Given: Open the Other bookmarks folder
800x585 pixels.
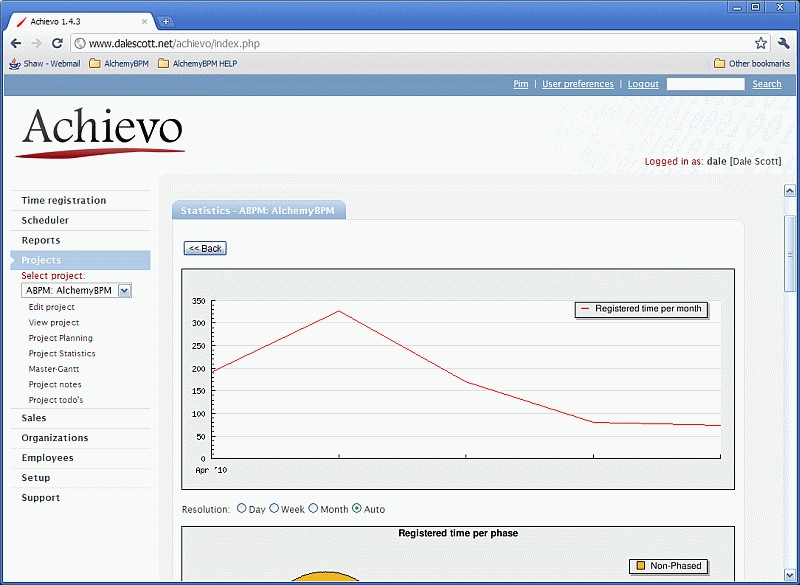Looking at the screenshot, I should tap(752, 64).
